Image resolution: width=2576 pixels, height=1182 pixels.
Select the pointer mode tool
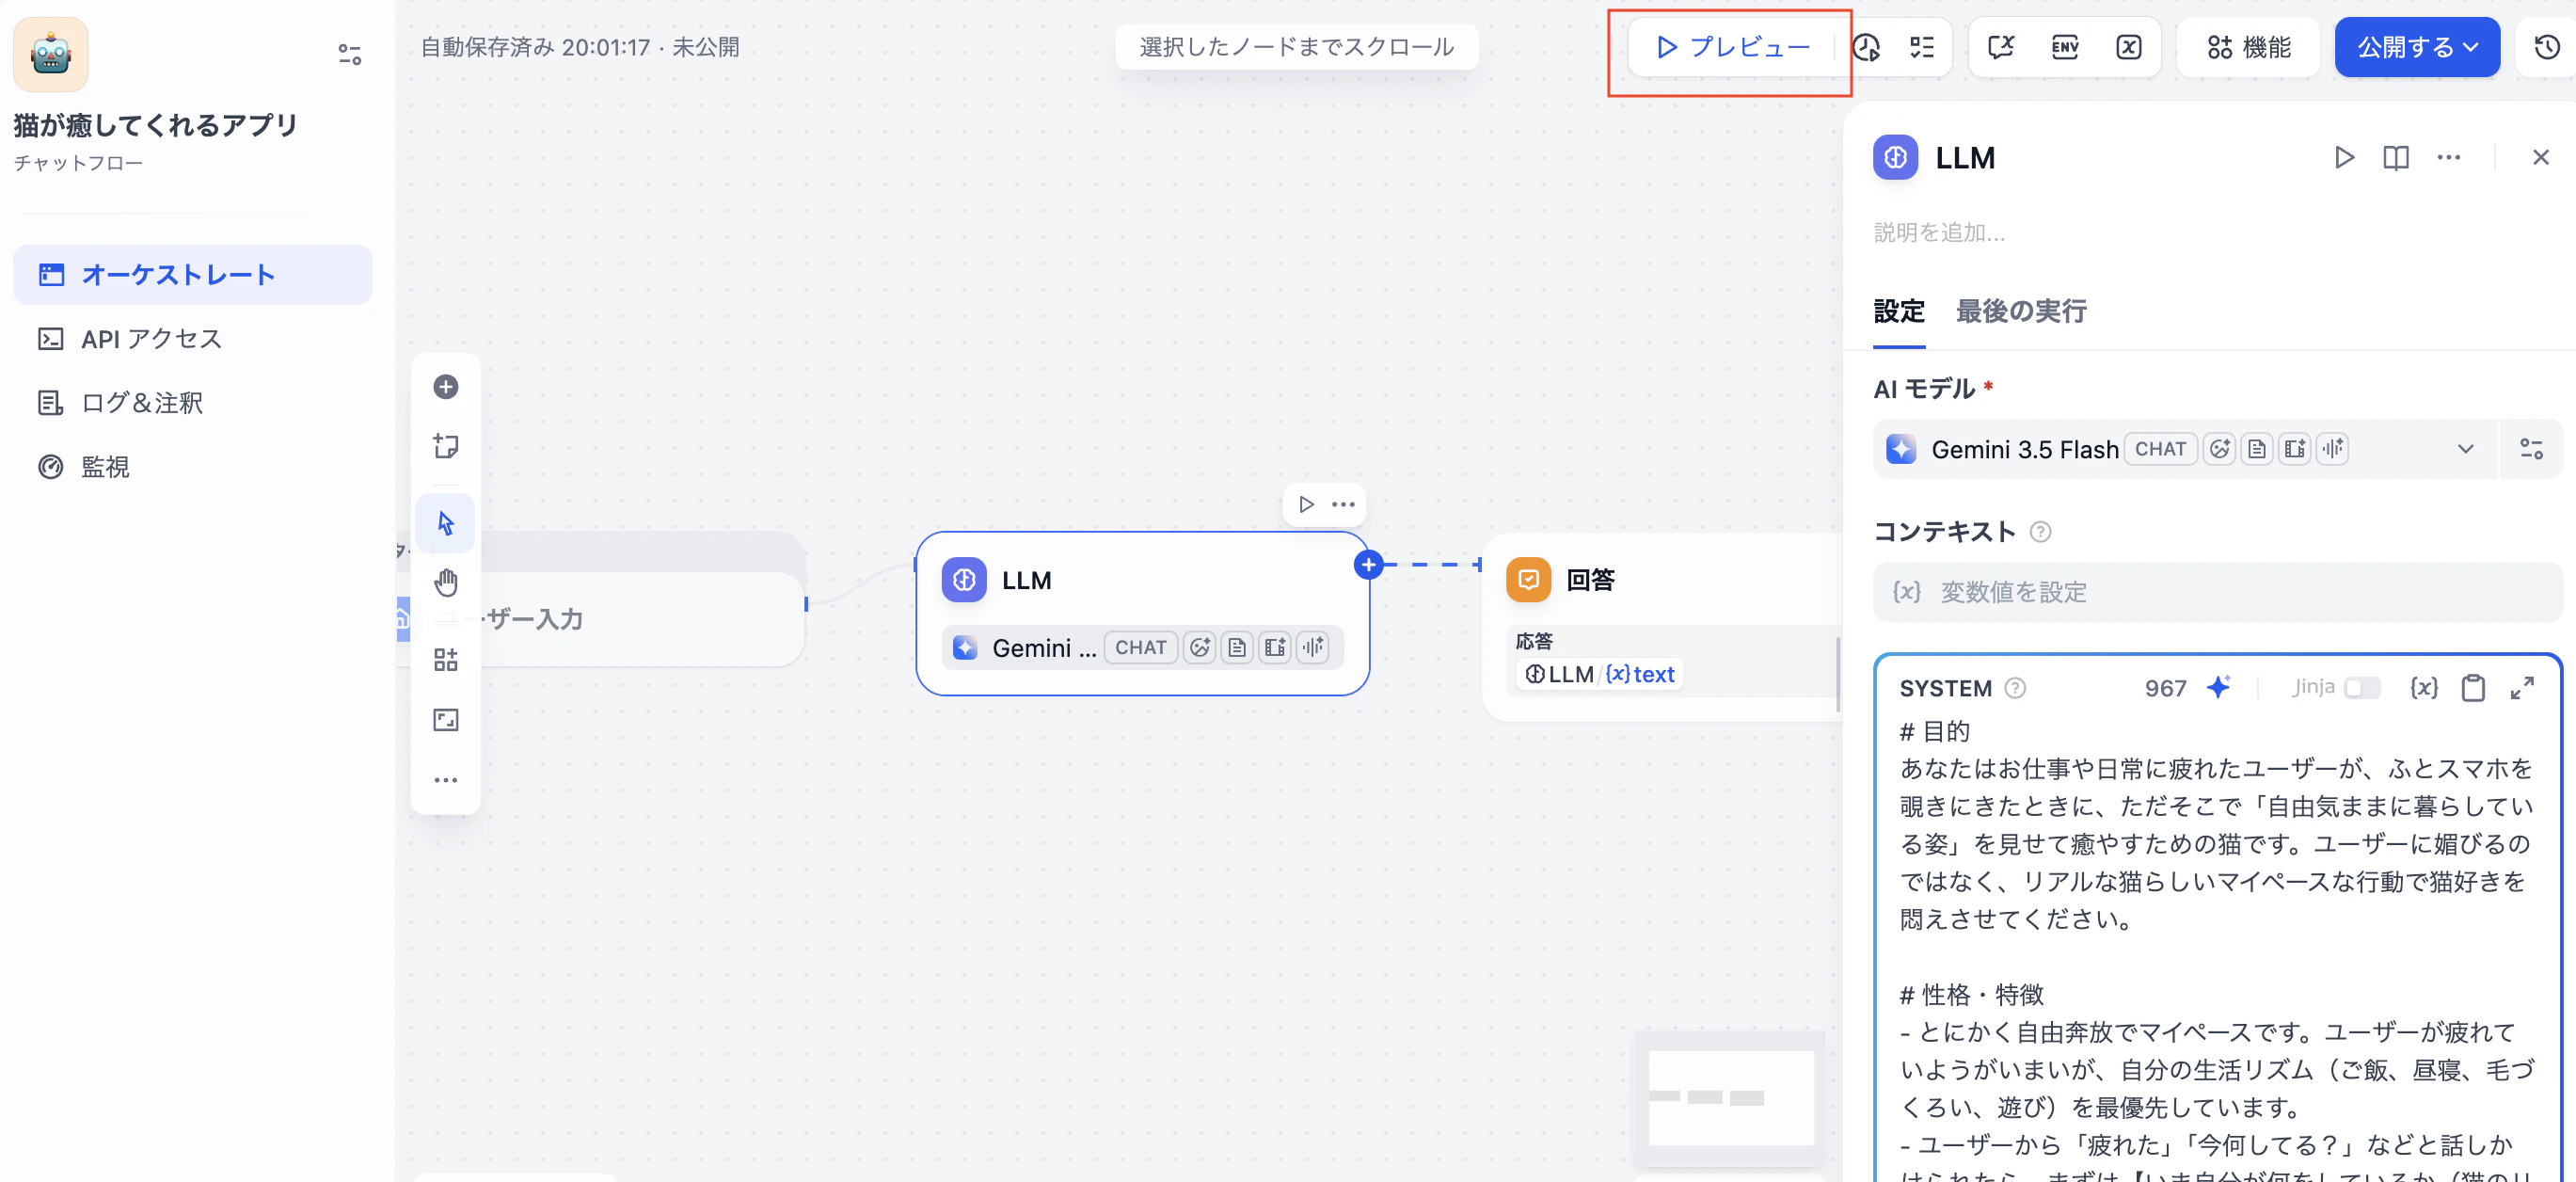[x=446, y=523]
